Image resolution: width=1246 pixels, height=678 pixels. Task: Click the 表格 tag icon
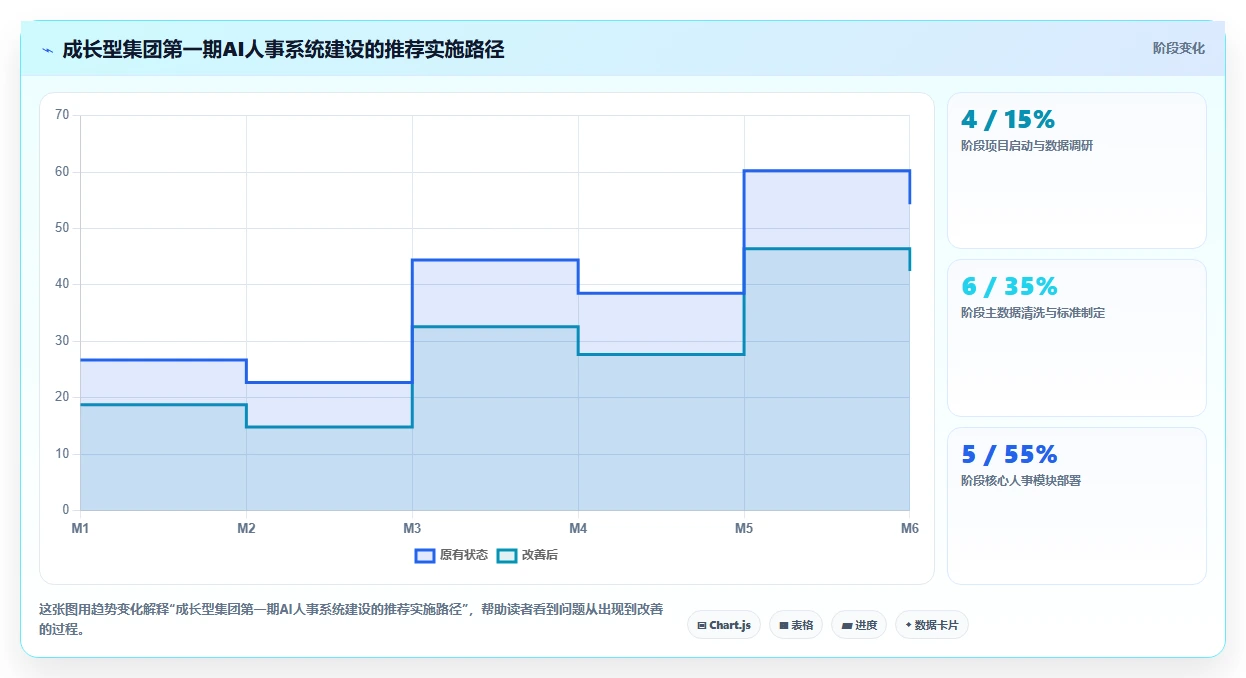(784, 626)
